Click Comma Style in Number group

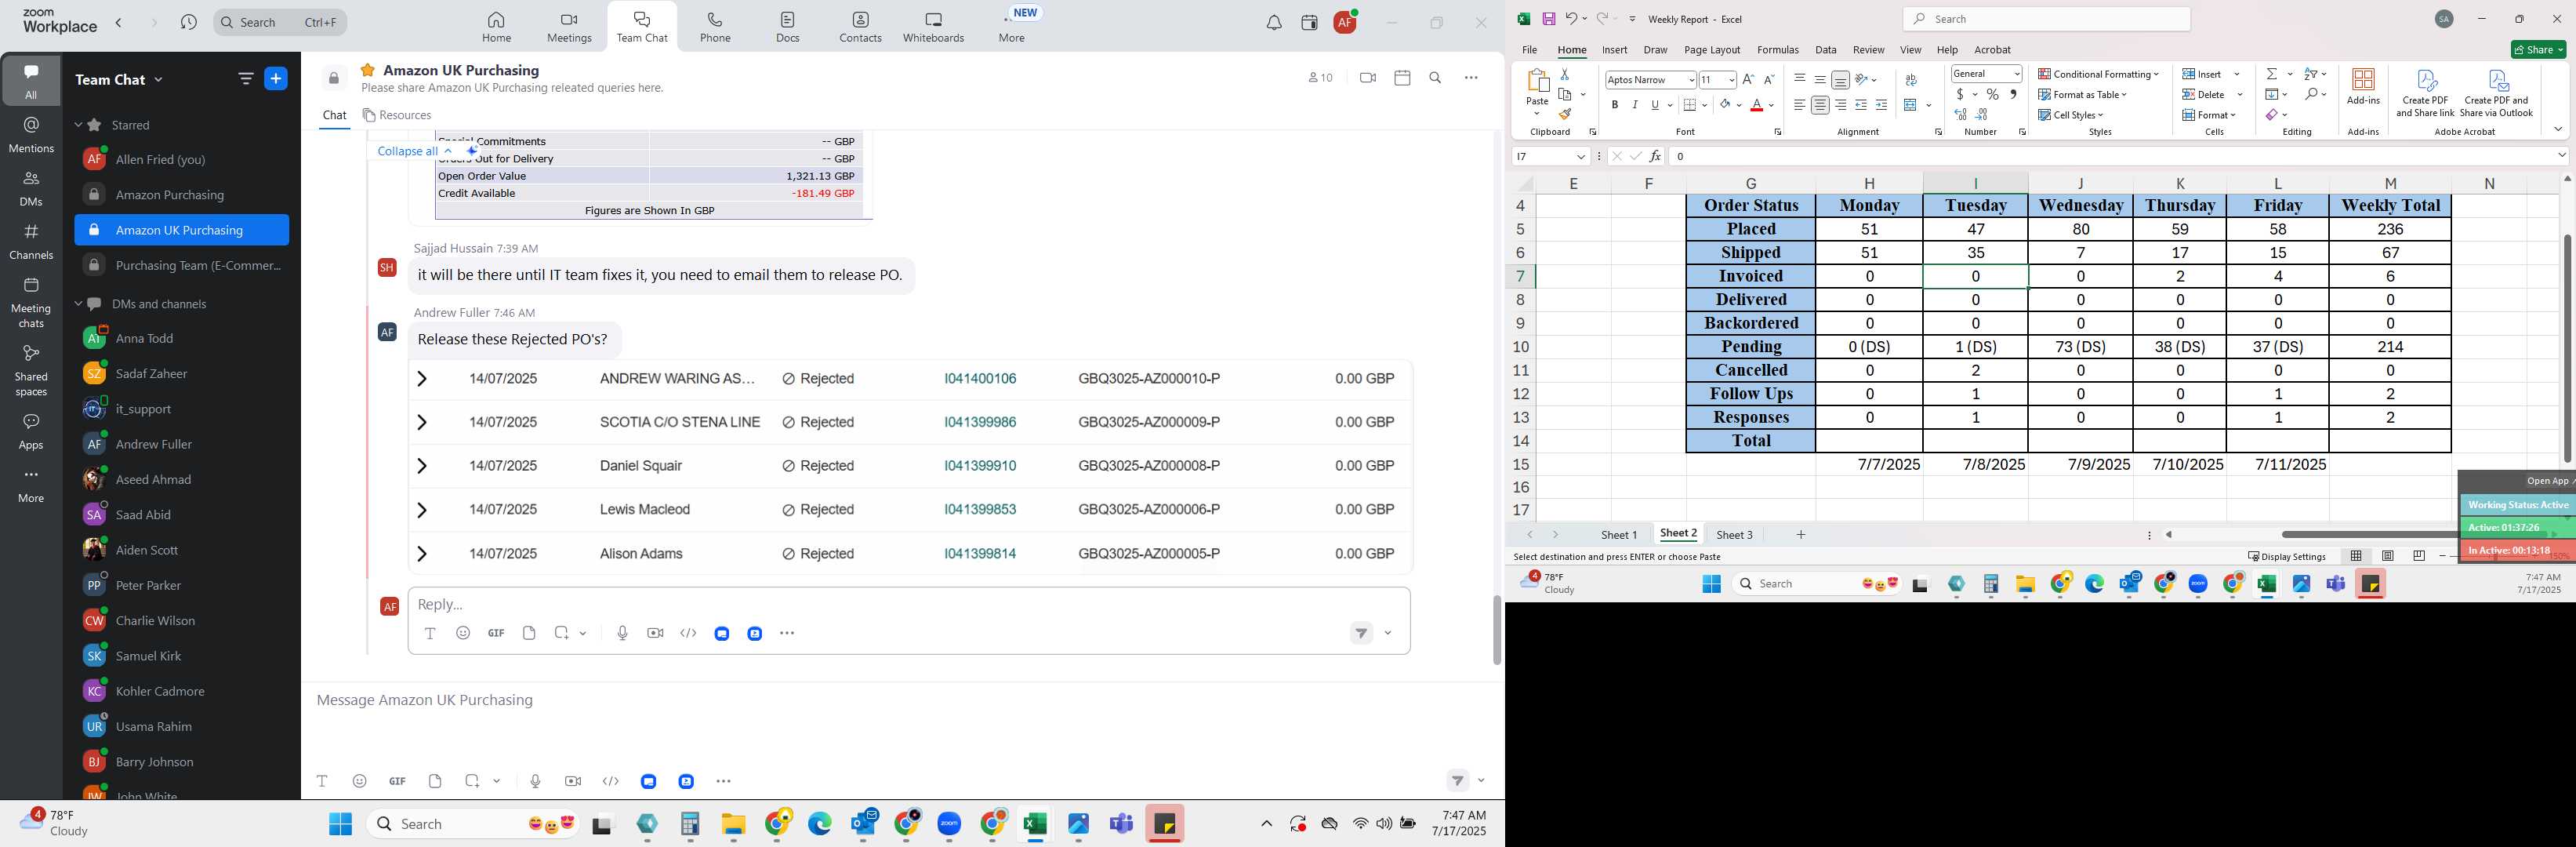pos(2014,94)
